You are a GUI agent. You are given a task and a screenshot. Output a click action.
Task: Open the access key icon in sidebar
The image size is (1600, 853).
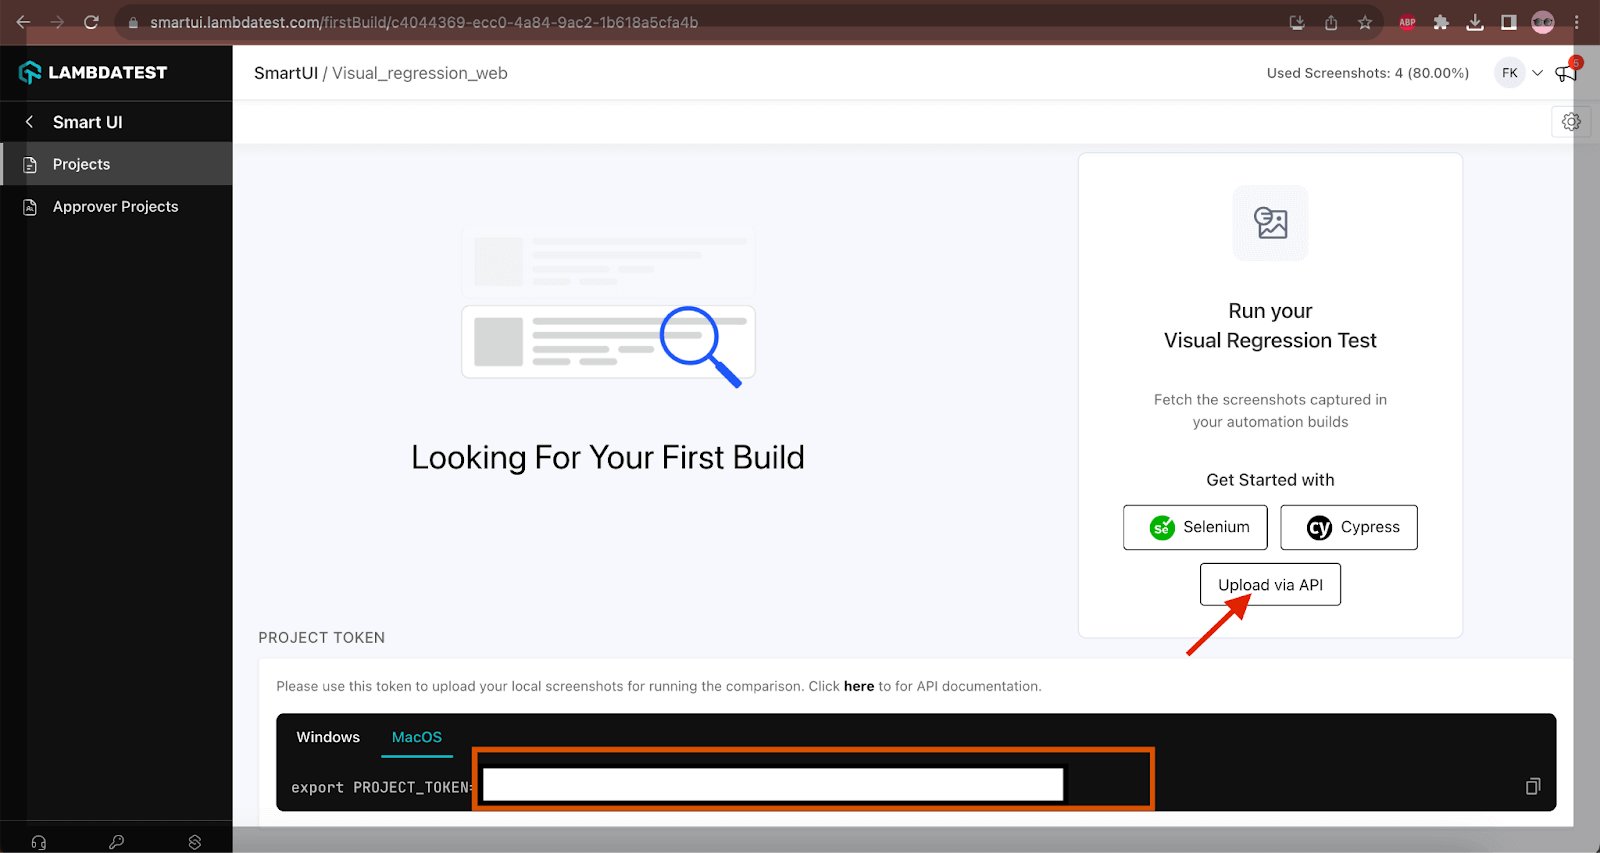(x=117, y=842)
